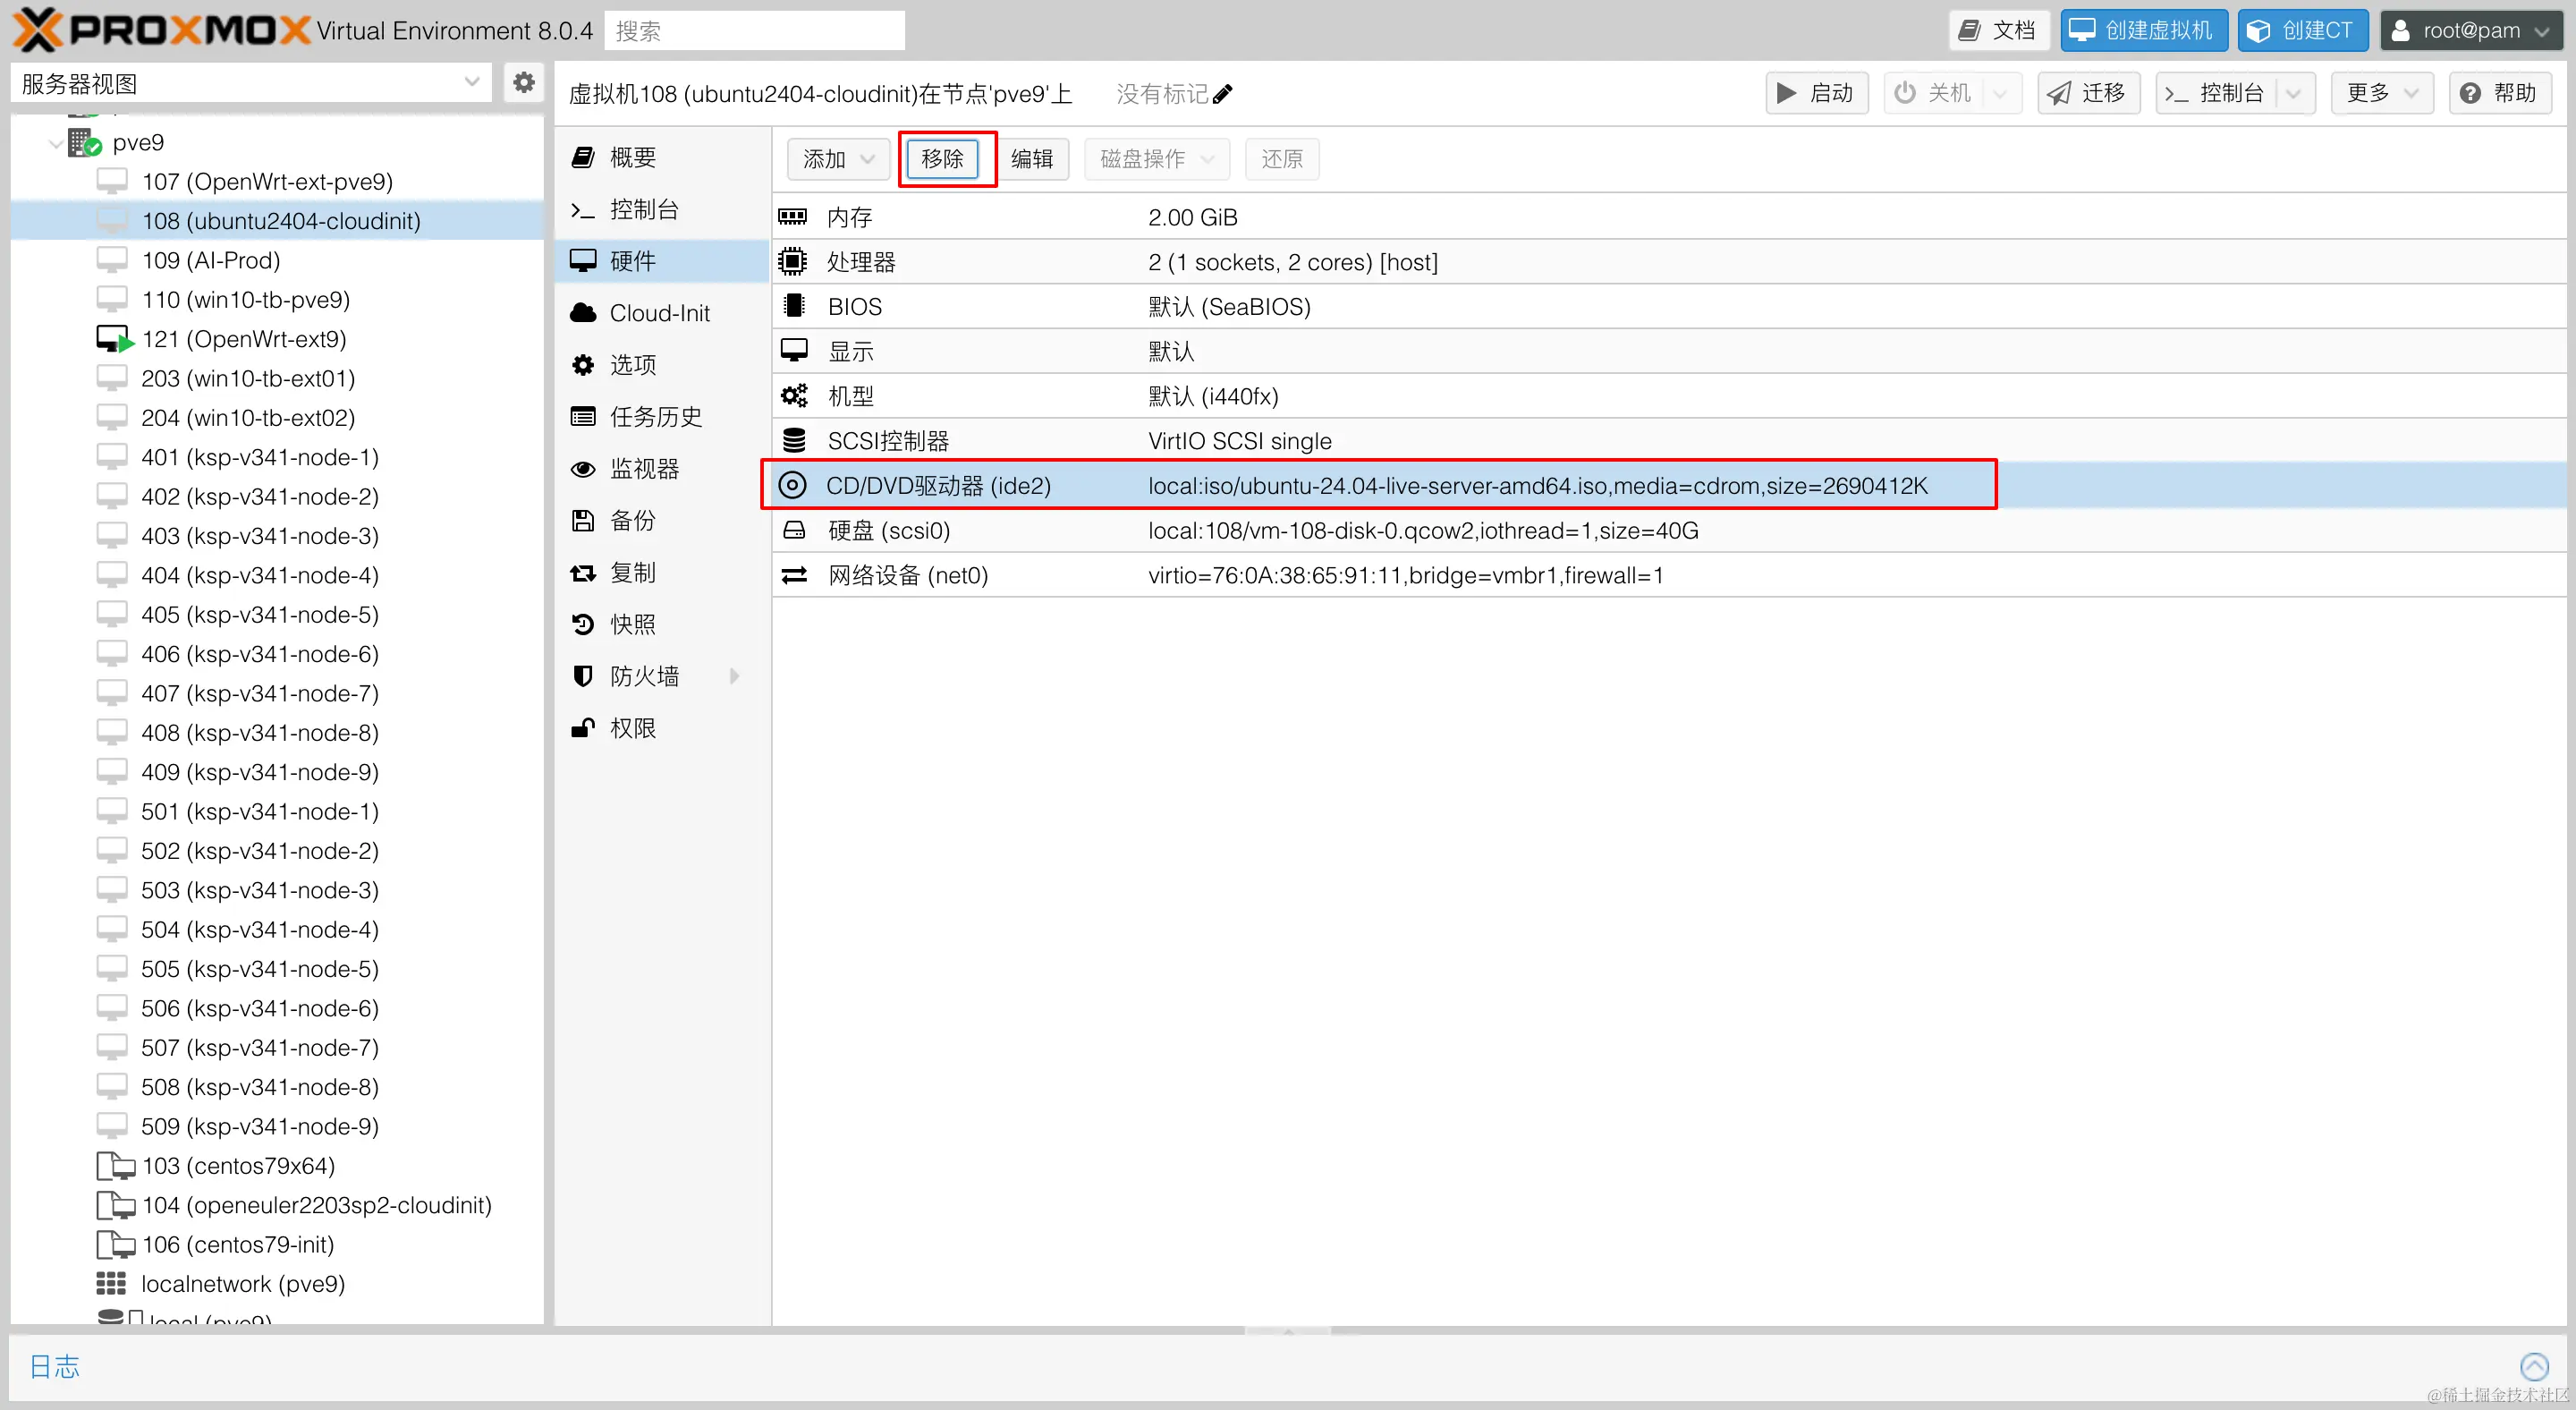Open the 添加 add hardware dropdown

838,159
